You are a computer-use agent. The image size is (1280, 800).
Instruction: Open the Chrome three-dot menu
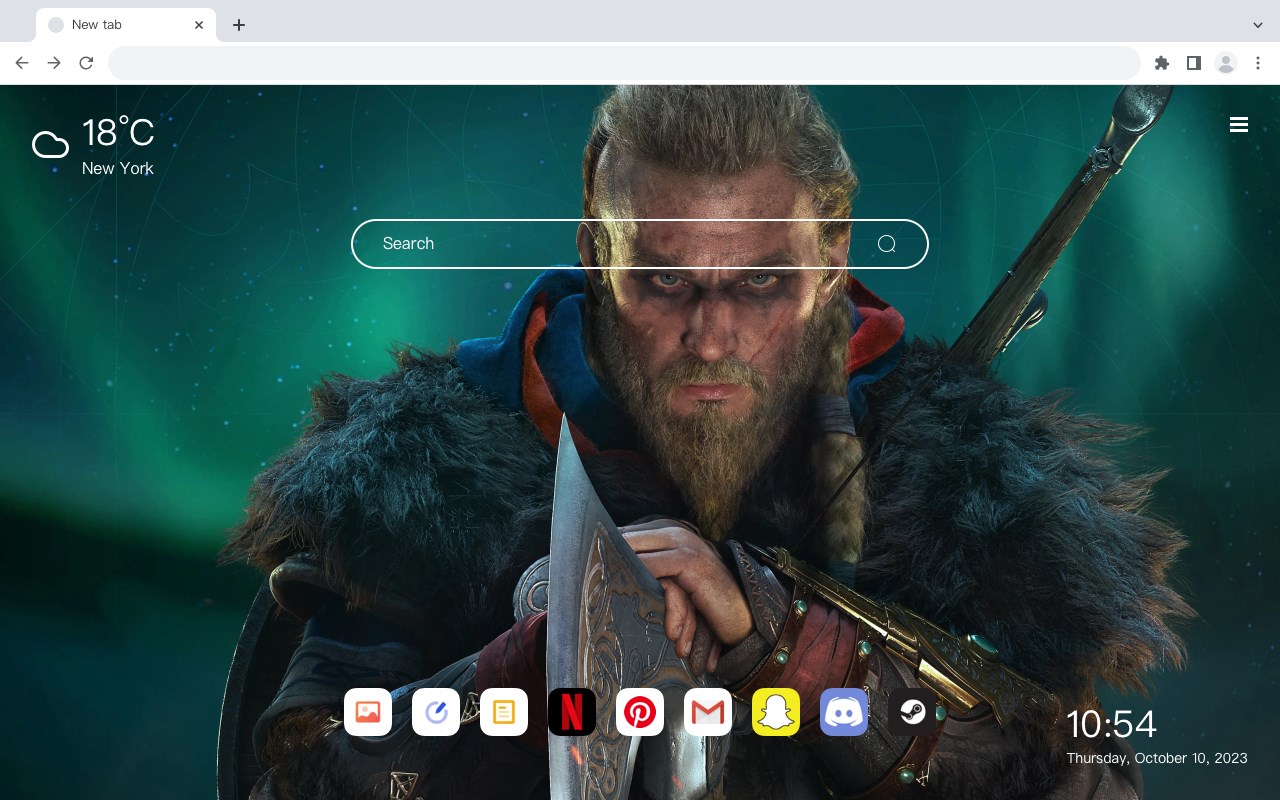point(1258,63)
